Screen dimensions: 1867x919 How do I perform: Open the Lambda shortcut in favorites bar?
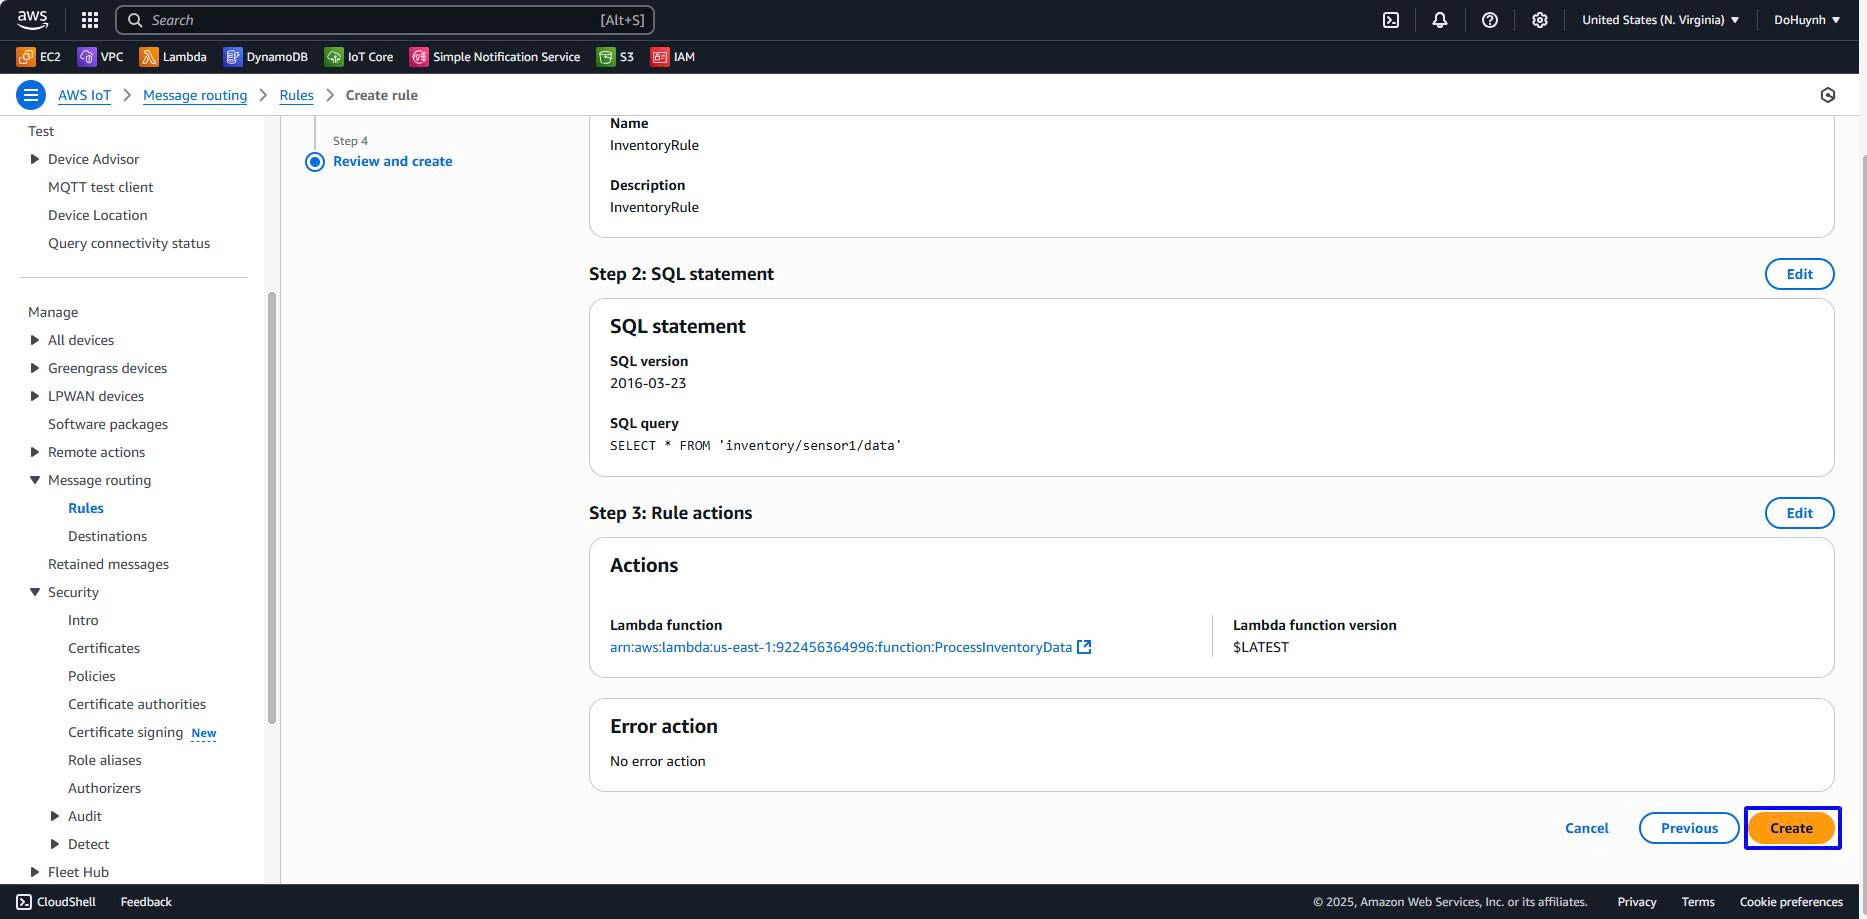(x=173, y=57)
